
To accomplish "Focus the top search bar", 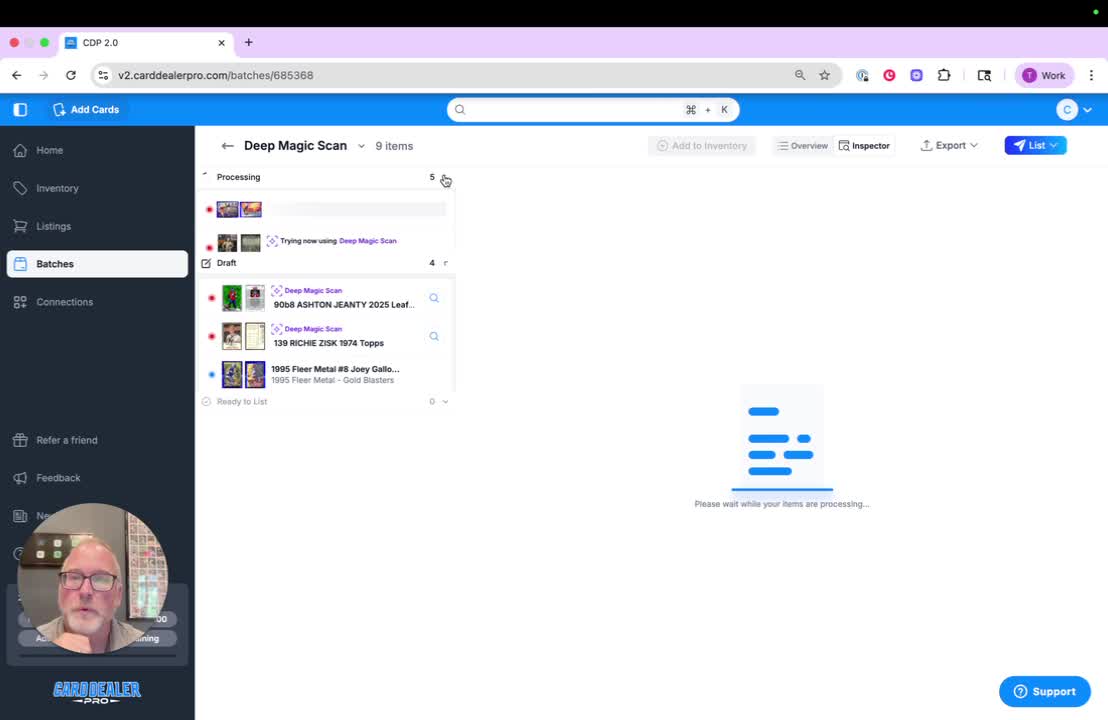I will (593, 110).
